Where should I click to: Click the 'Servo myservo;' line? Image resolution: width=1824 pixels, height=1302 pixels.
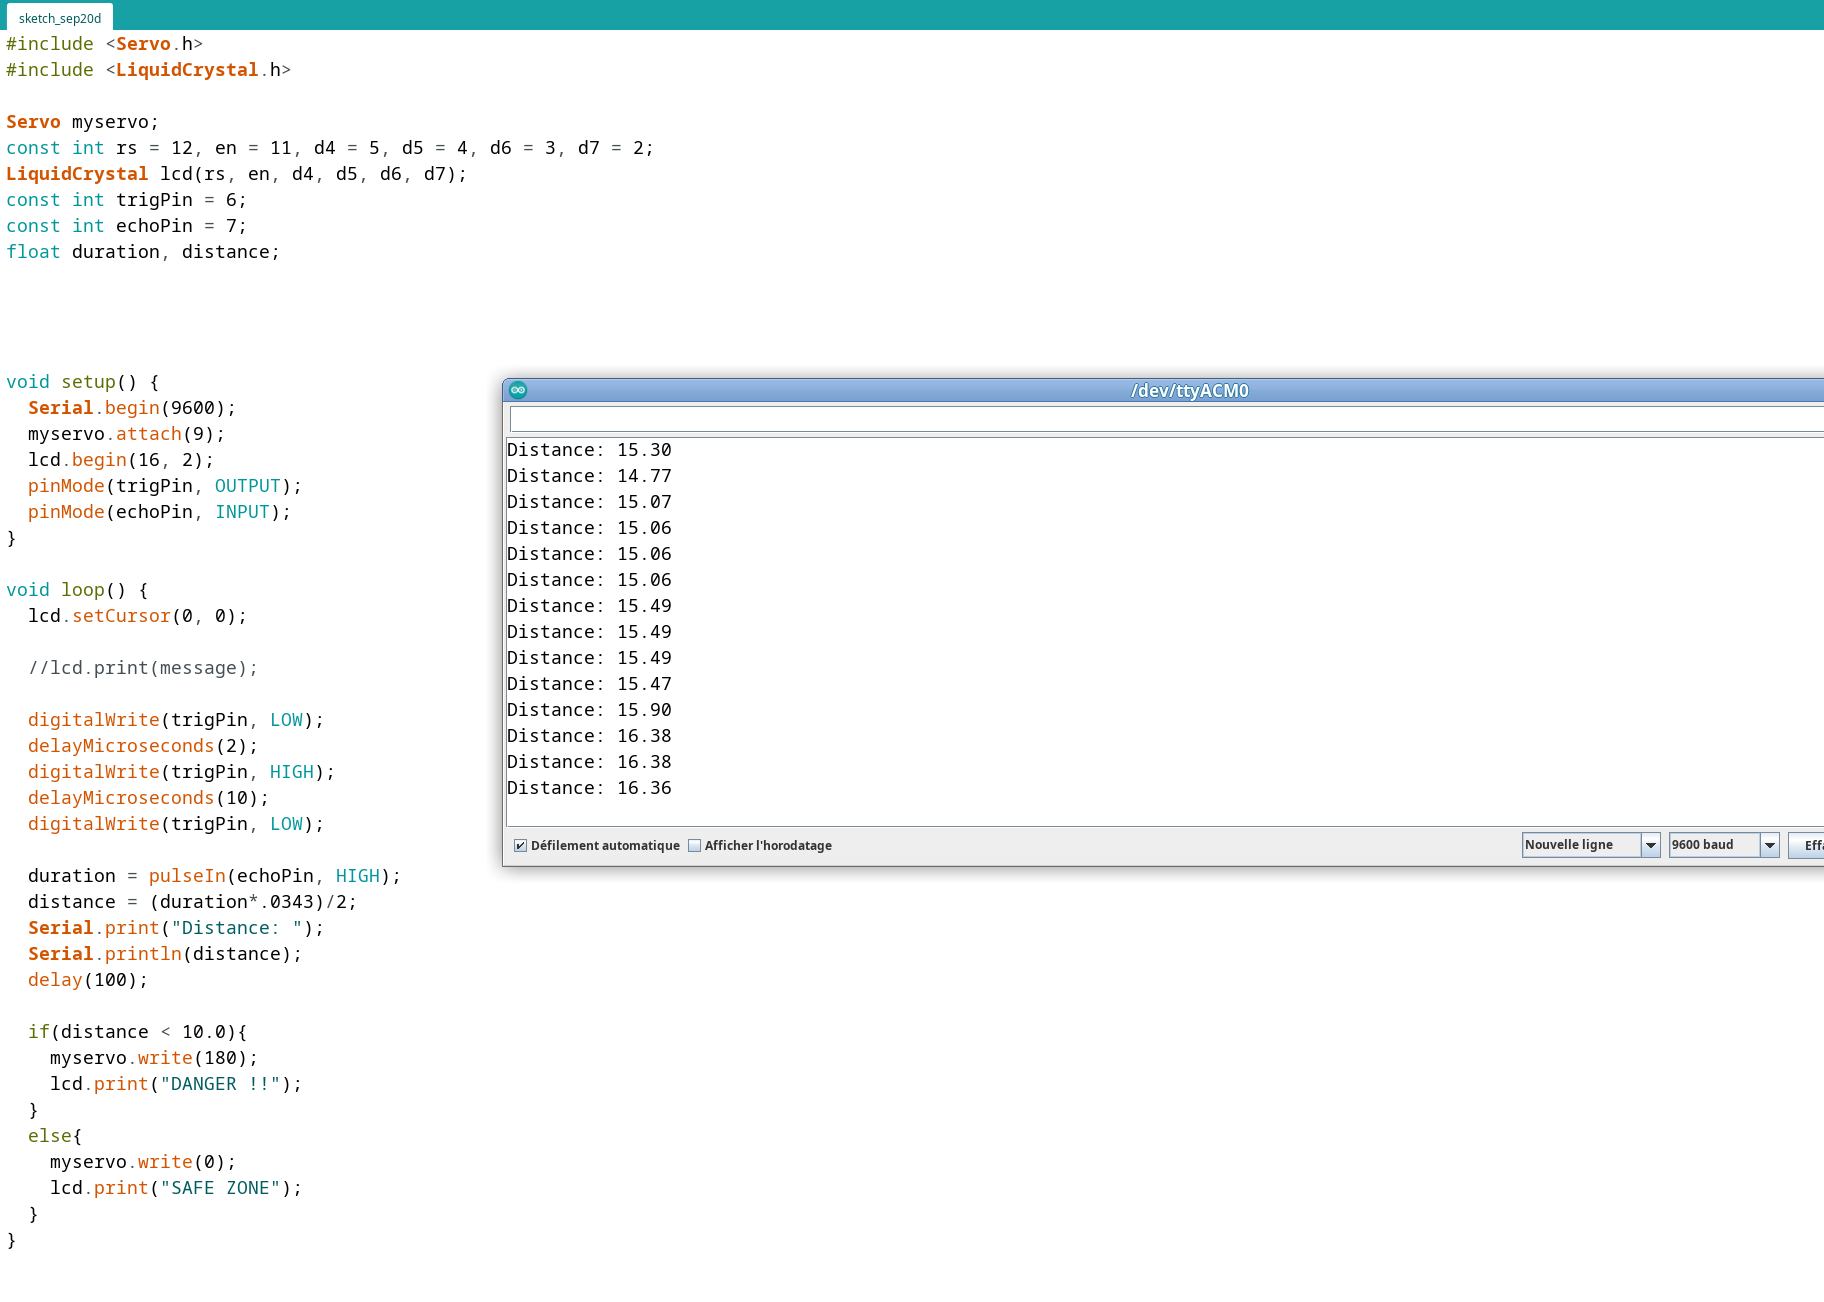point(83,122)
